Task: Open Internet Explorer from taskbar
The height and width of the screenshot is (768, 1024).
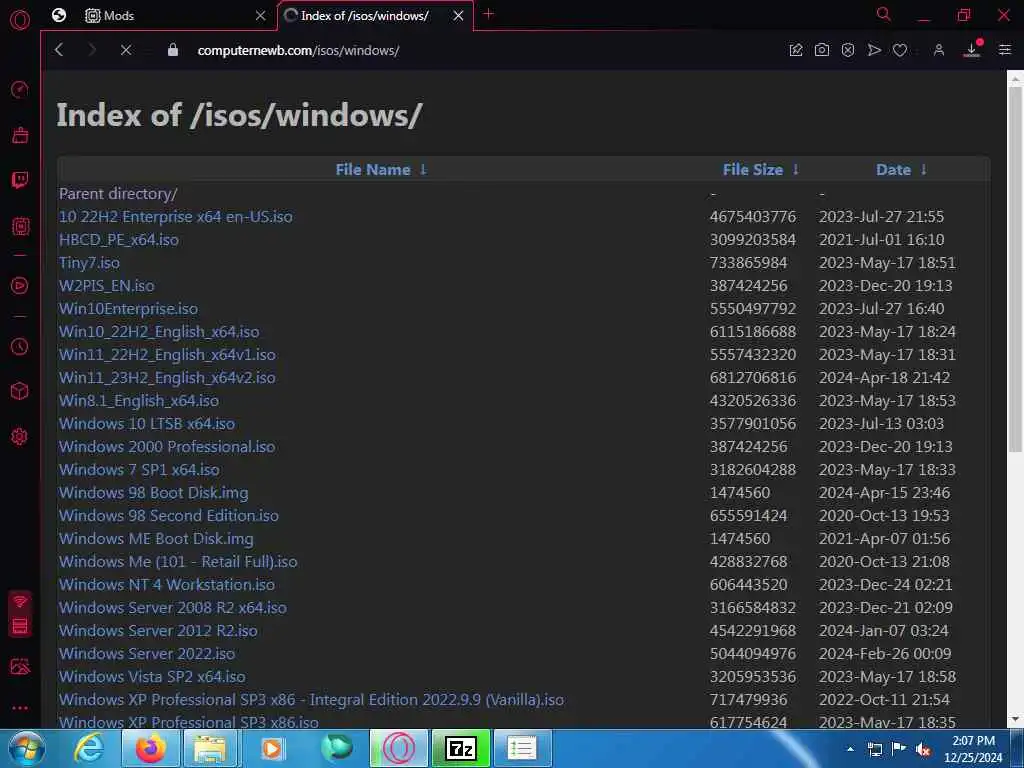Action: point(89,748)
